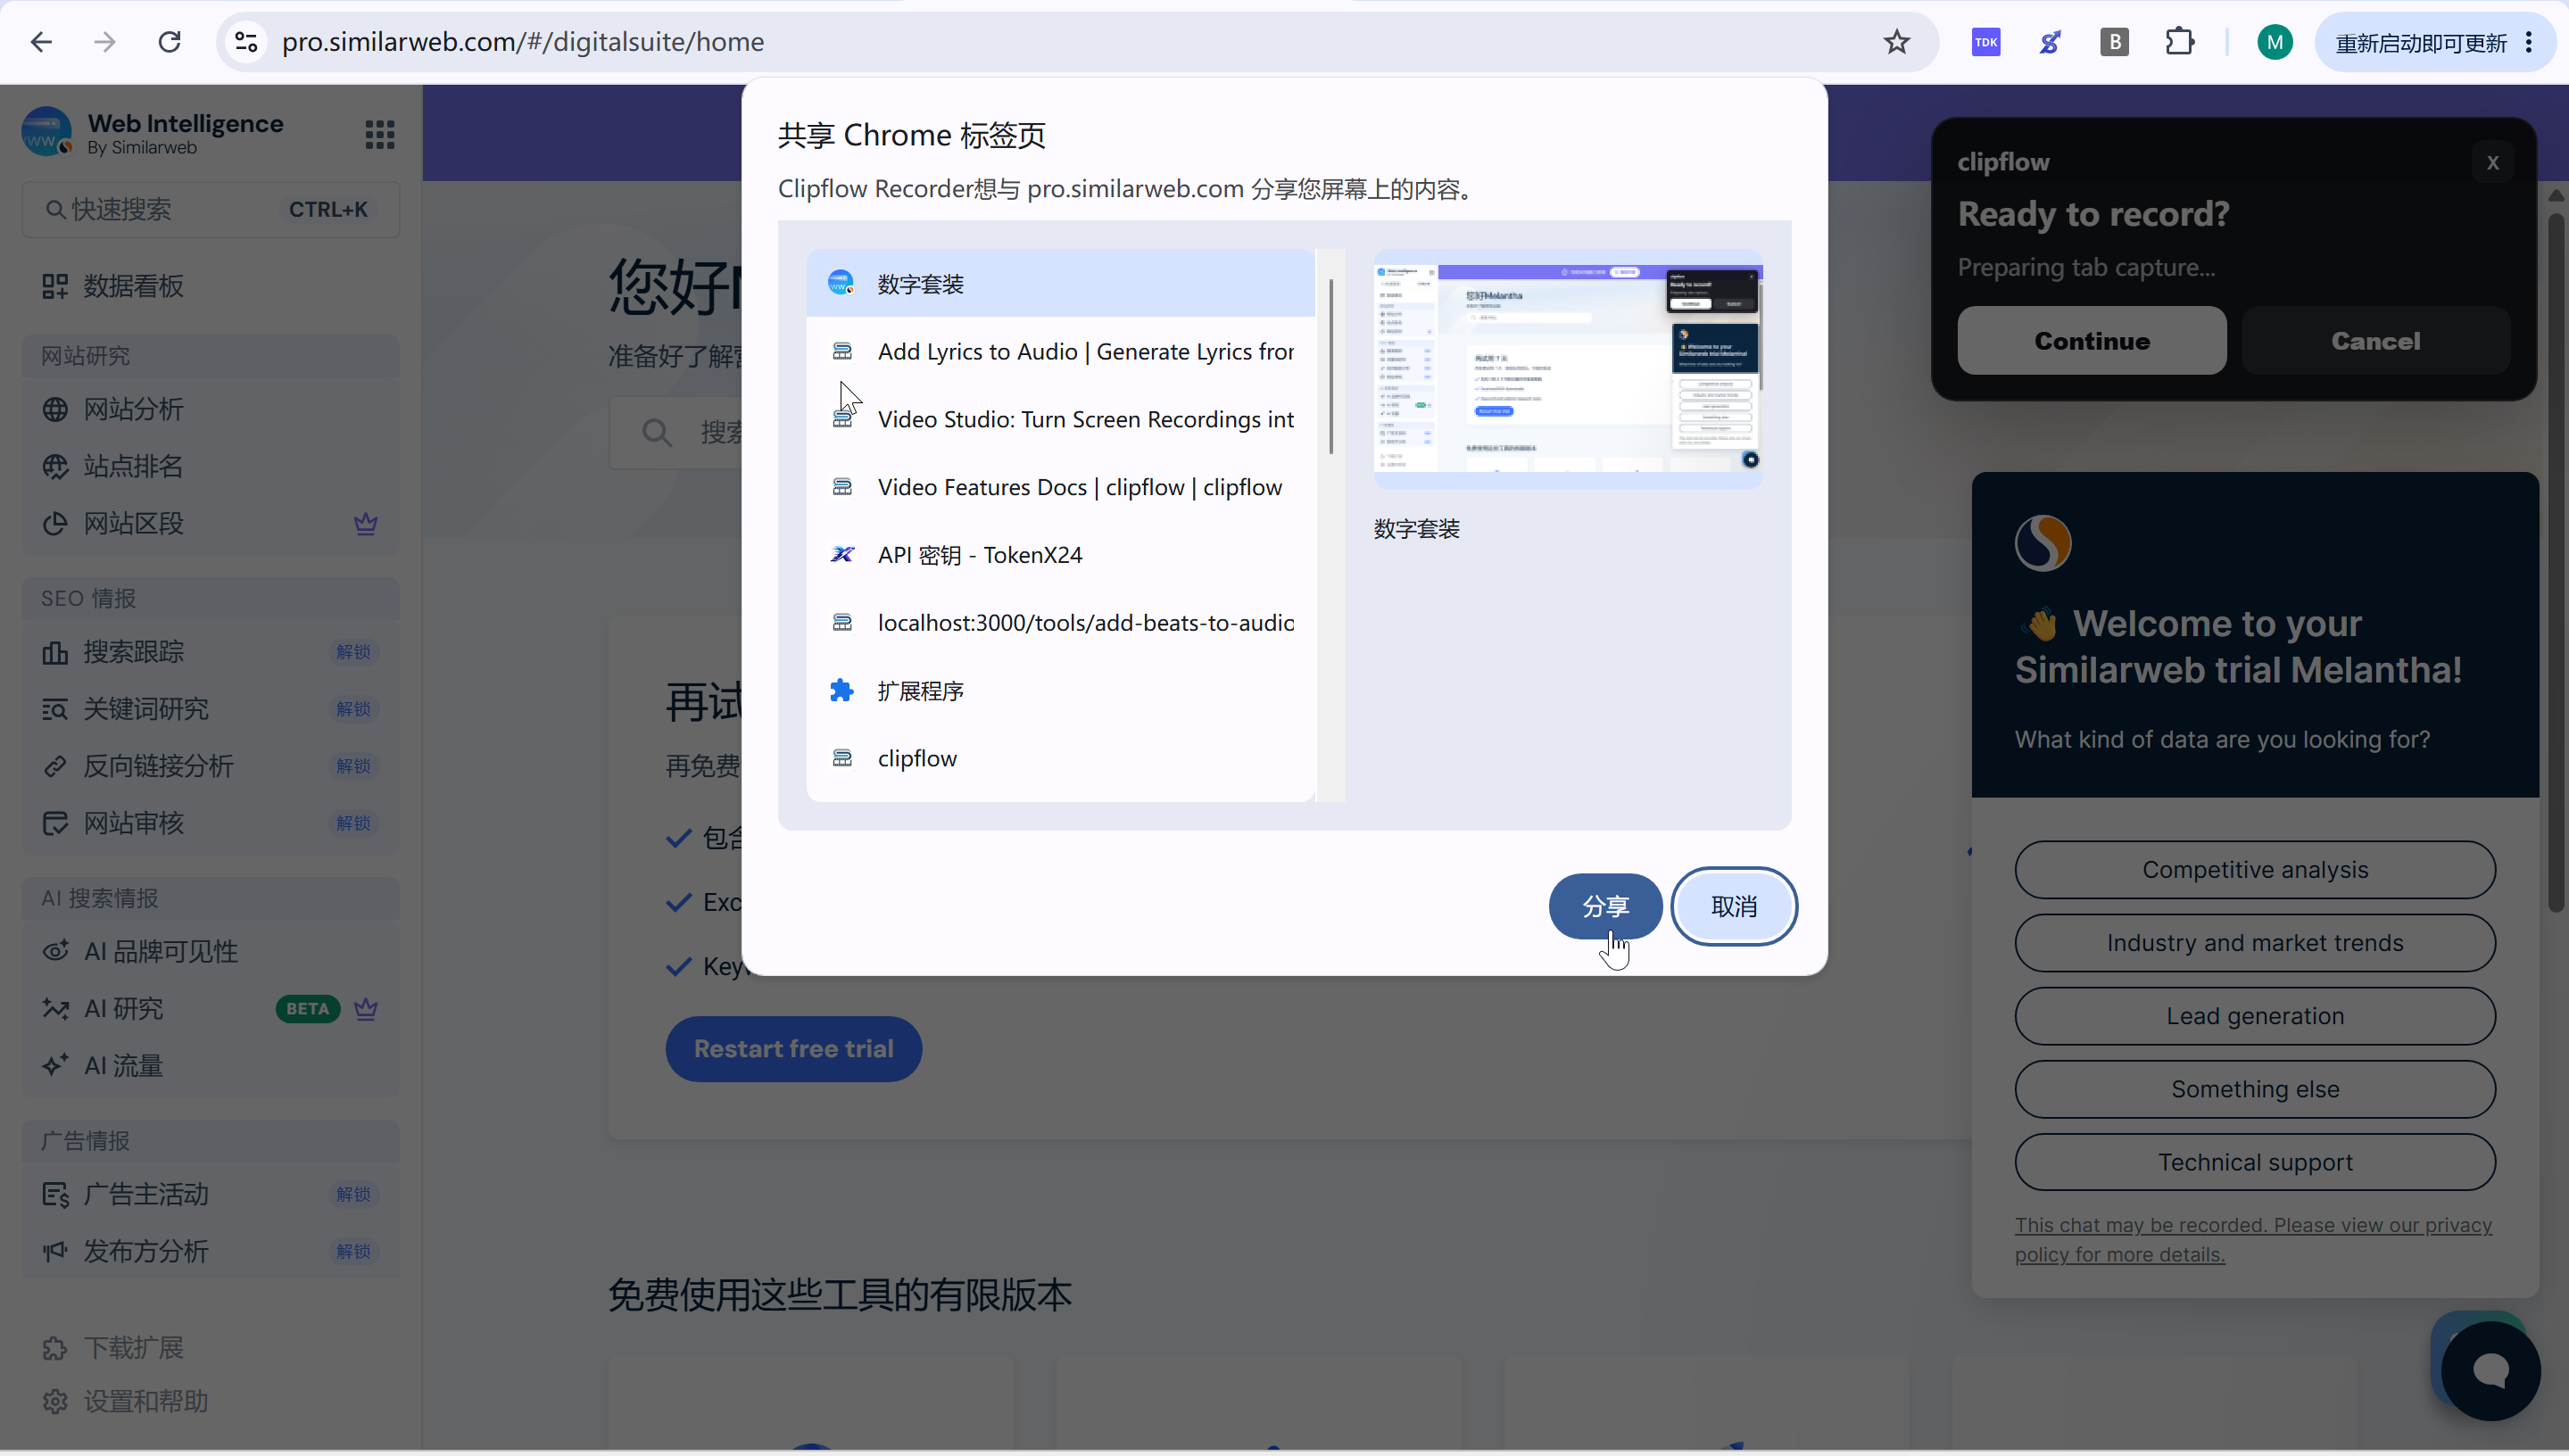2569x1456 pixels.
Task: Select the 扩展程序 tab entry
Action: point(1060,691)
